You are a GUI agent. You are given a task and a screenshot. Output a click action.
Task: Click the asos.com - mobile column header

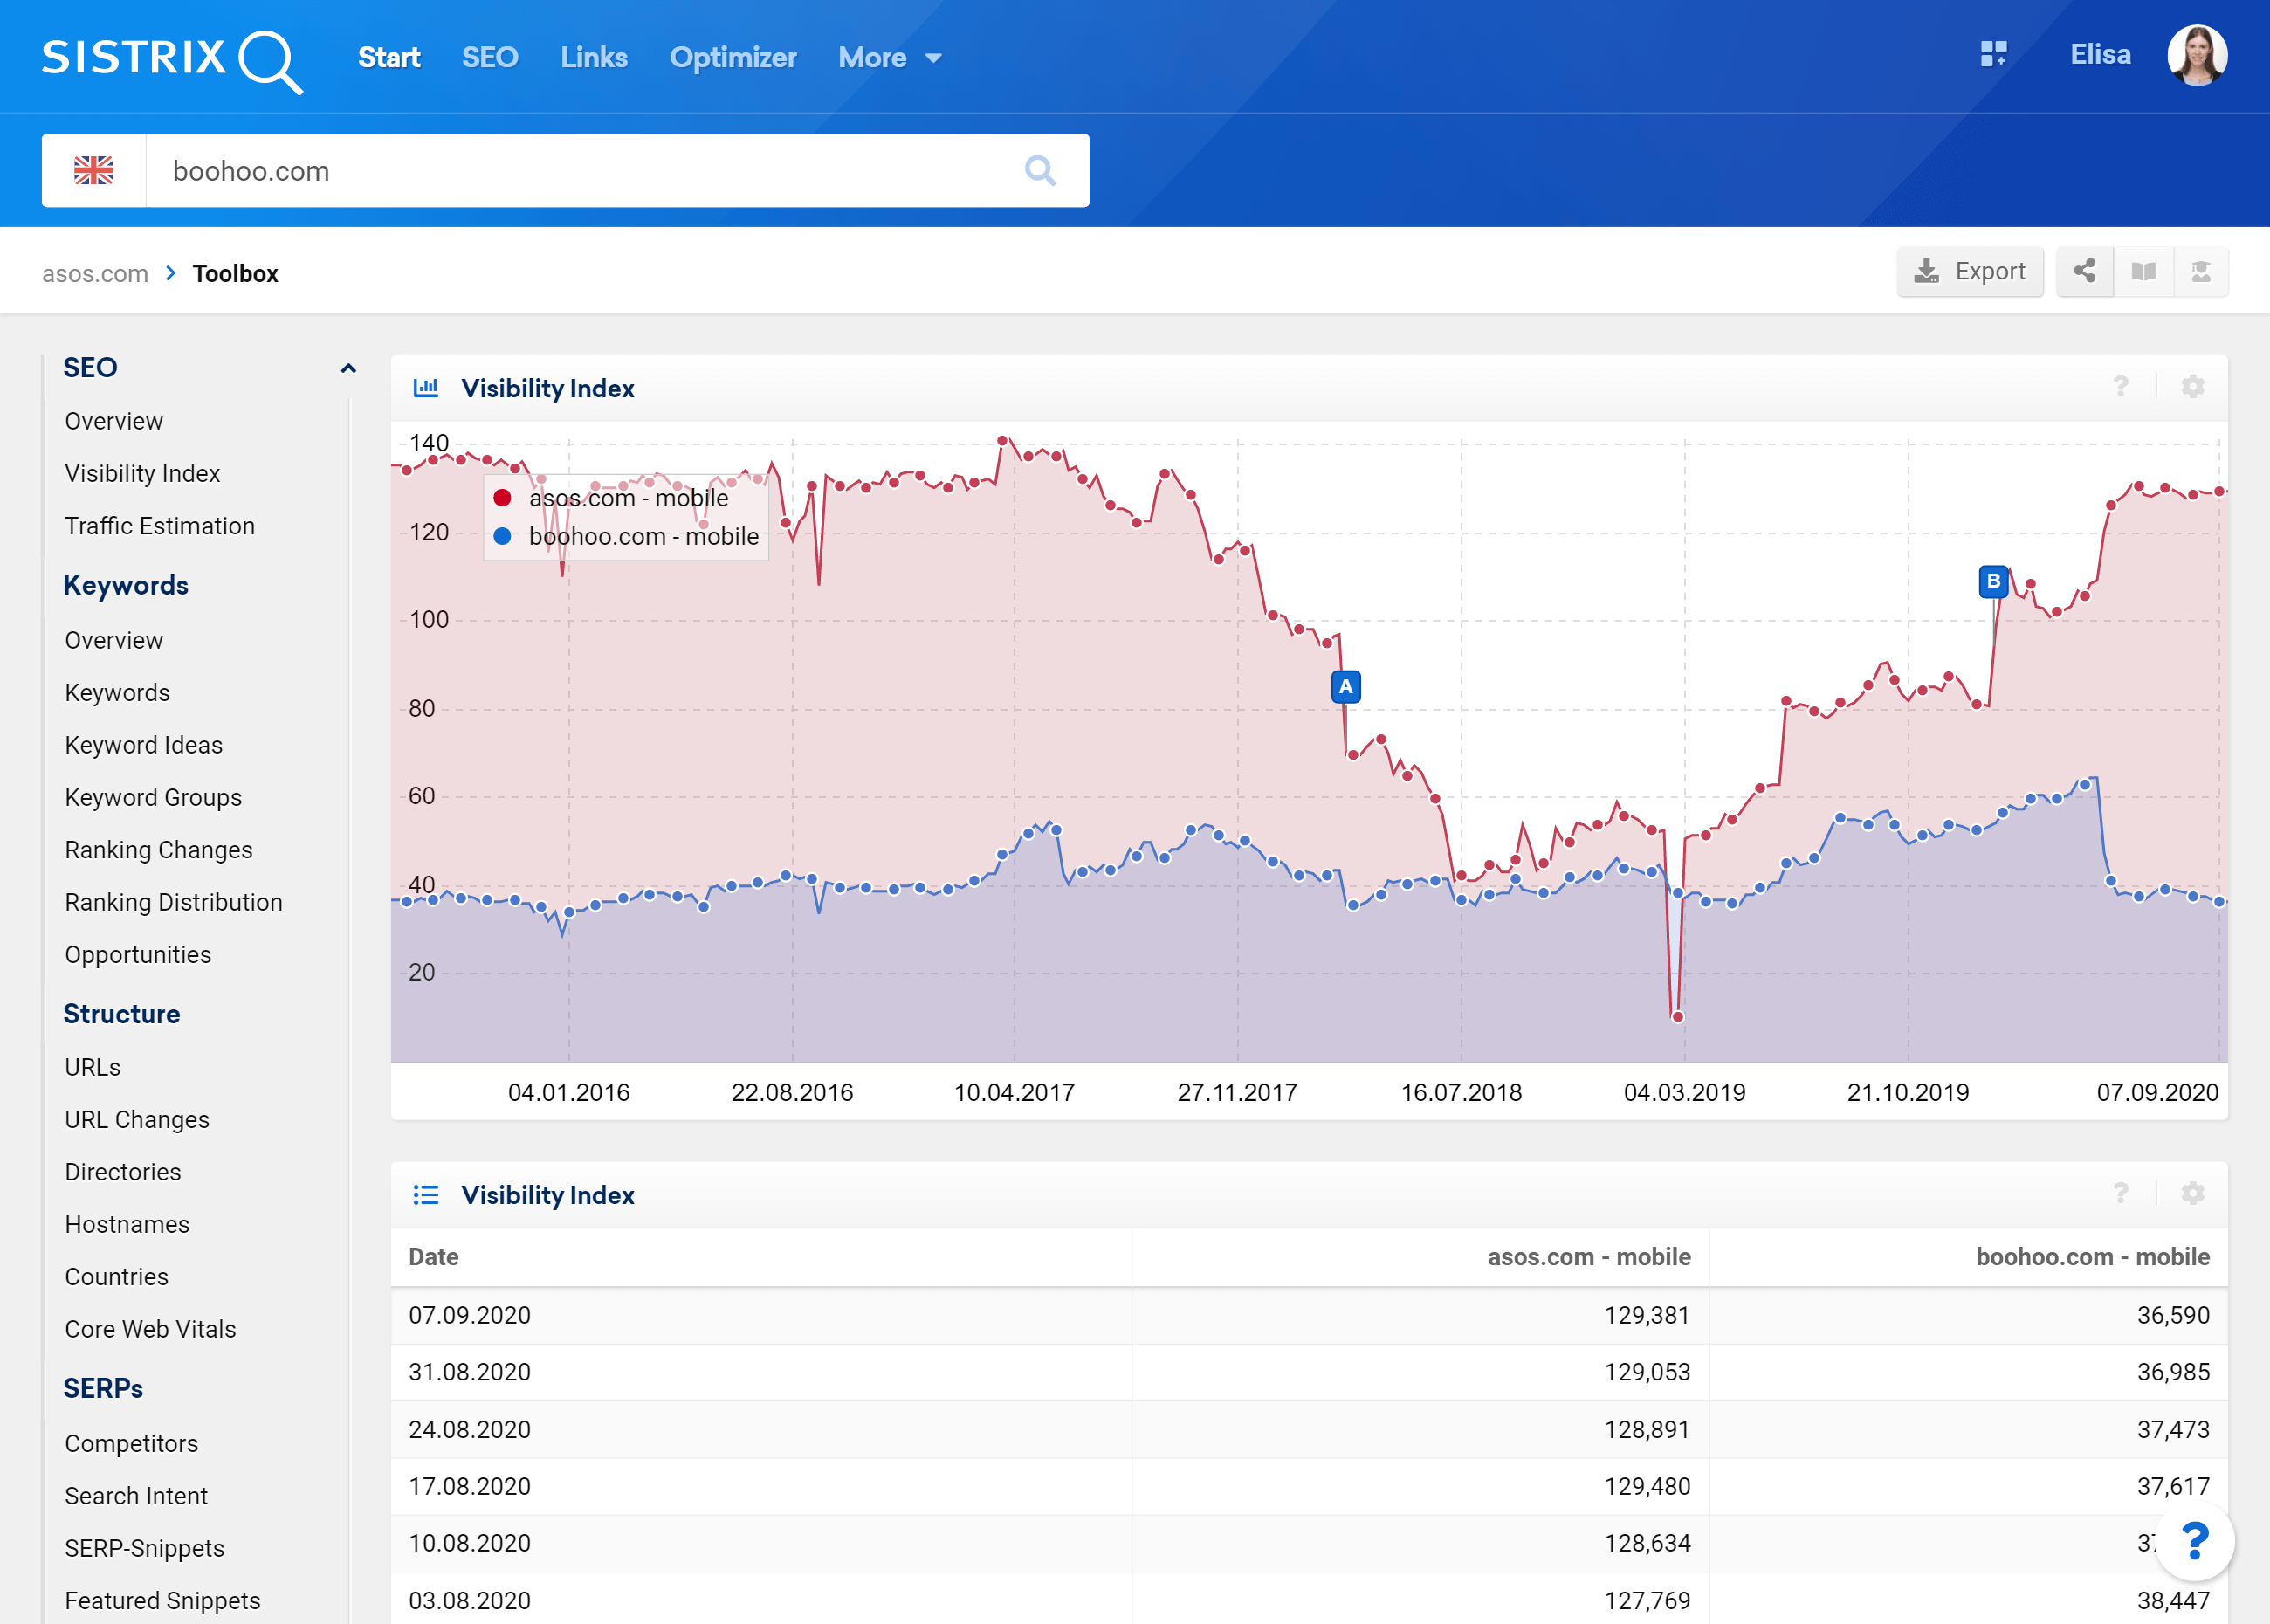[1589, 1257]
